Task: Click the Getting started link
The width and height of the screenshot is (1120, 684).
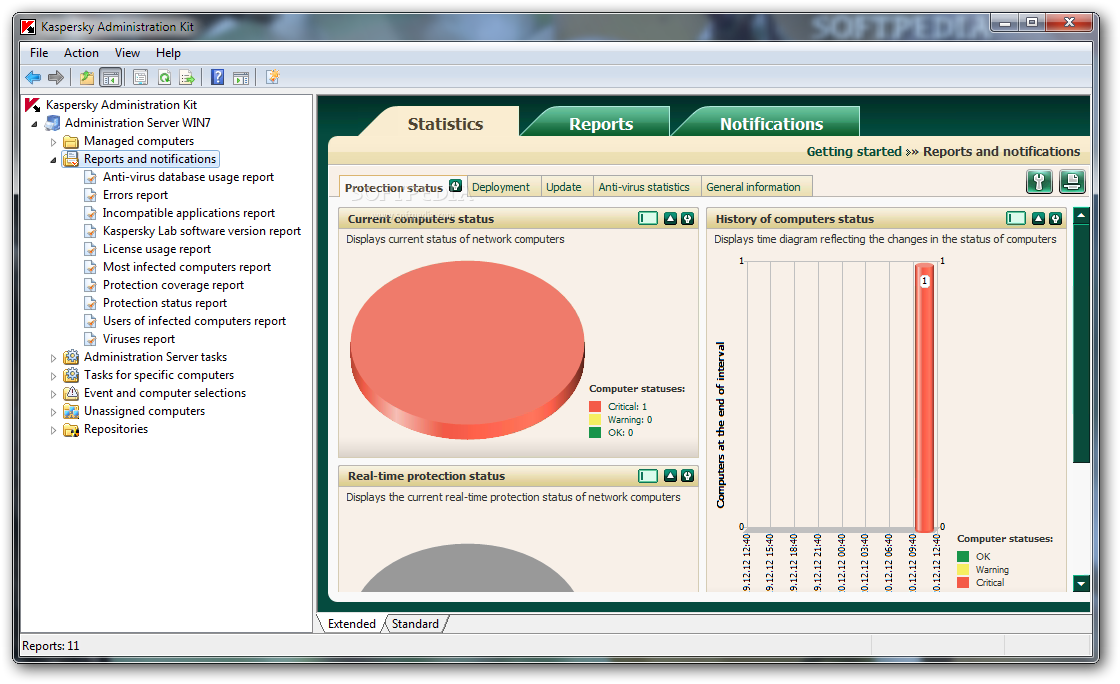Action: coord(854,151)
